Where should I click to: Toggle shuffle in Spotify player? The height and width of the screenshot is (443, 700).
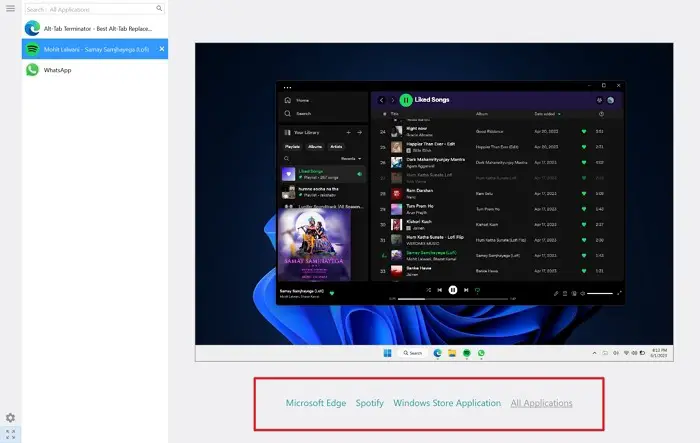click(x=428, y=290)
